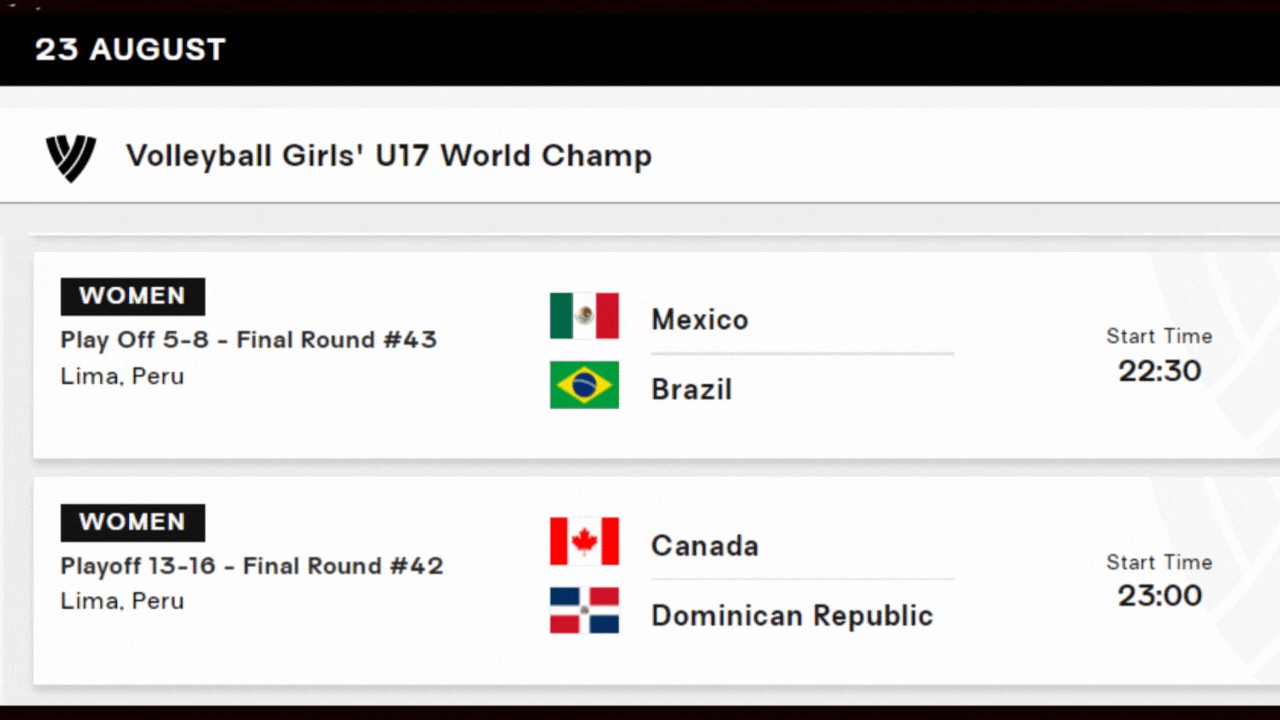Click the Dominican Republic flag icon
The image size is (1280, 720).
[x=584, y=610]
